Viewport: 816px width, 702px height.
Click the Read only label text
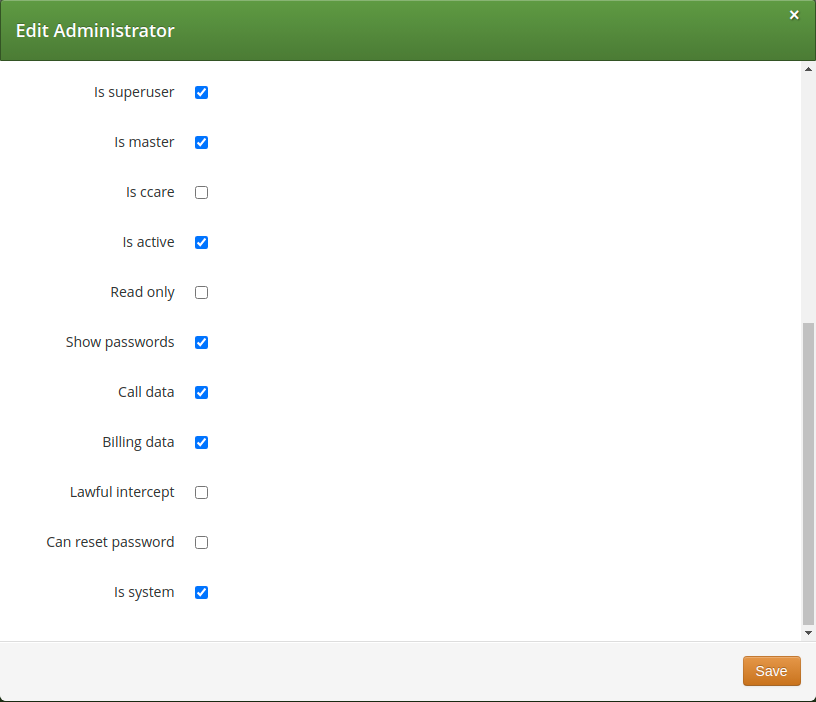click(142, 292)
